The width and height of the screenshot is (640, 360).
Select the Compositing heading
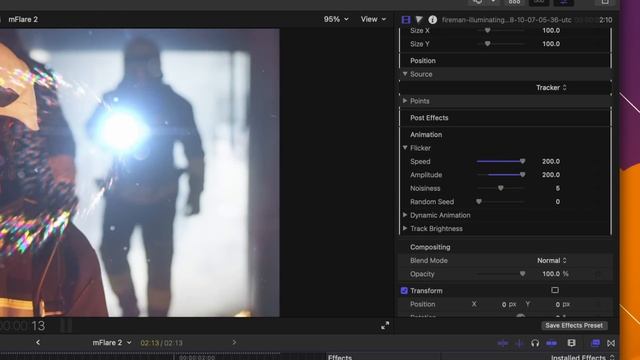[x=430, y=247]
